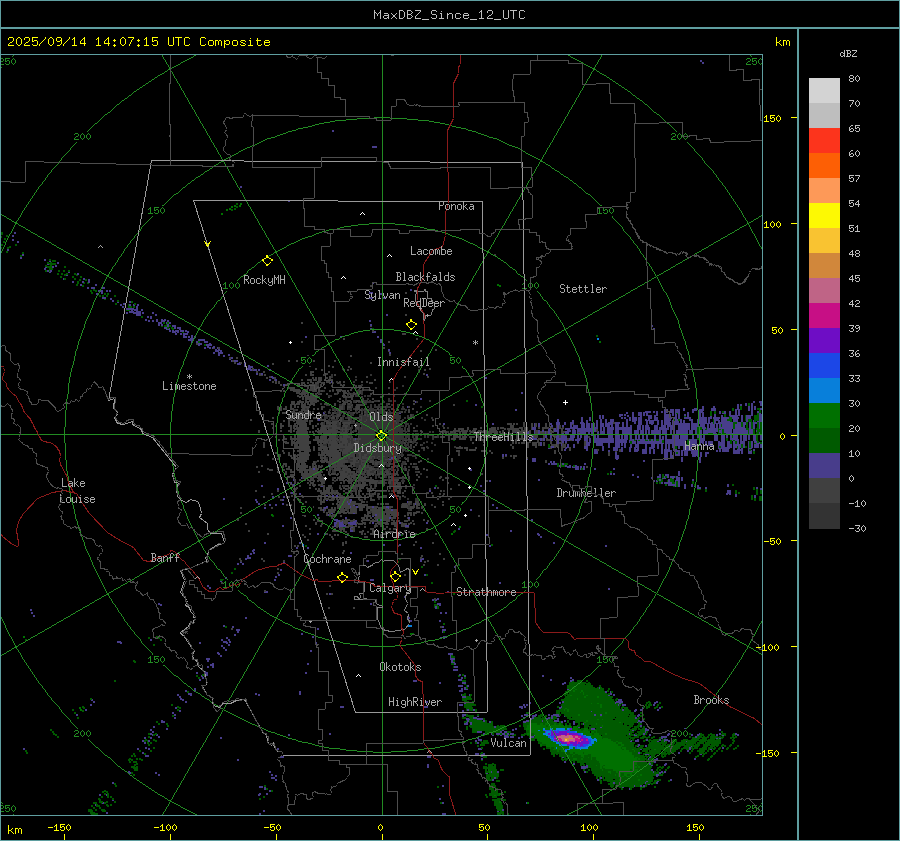The image size is (900, 841).
Task: Click the Drumheller city label
Action: coord(586,493)
